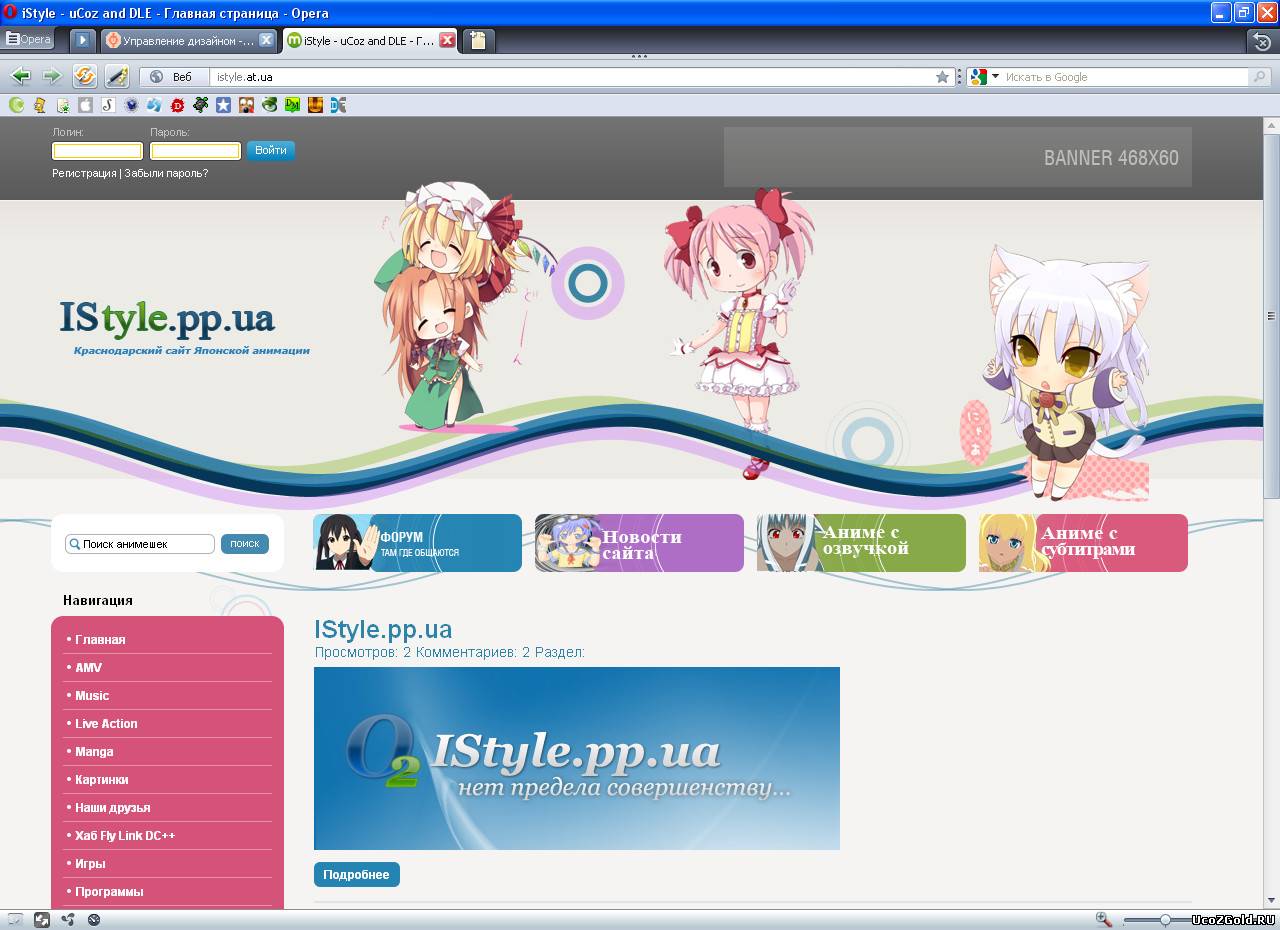The image size is (1280, 930).
Task: Open the green 'Dw' bookmark icon
Action: (x=293, y=104)
